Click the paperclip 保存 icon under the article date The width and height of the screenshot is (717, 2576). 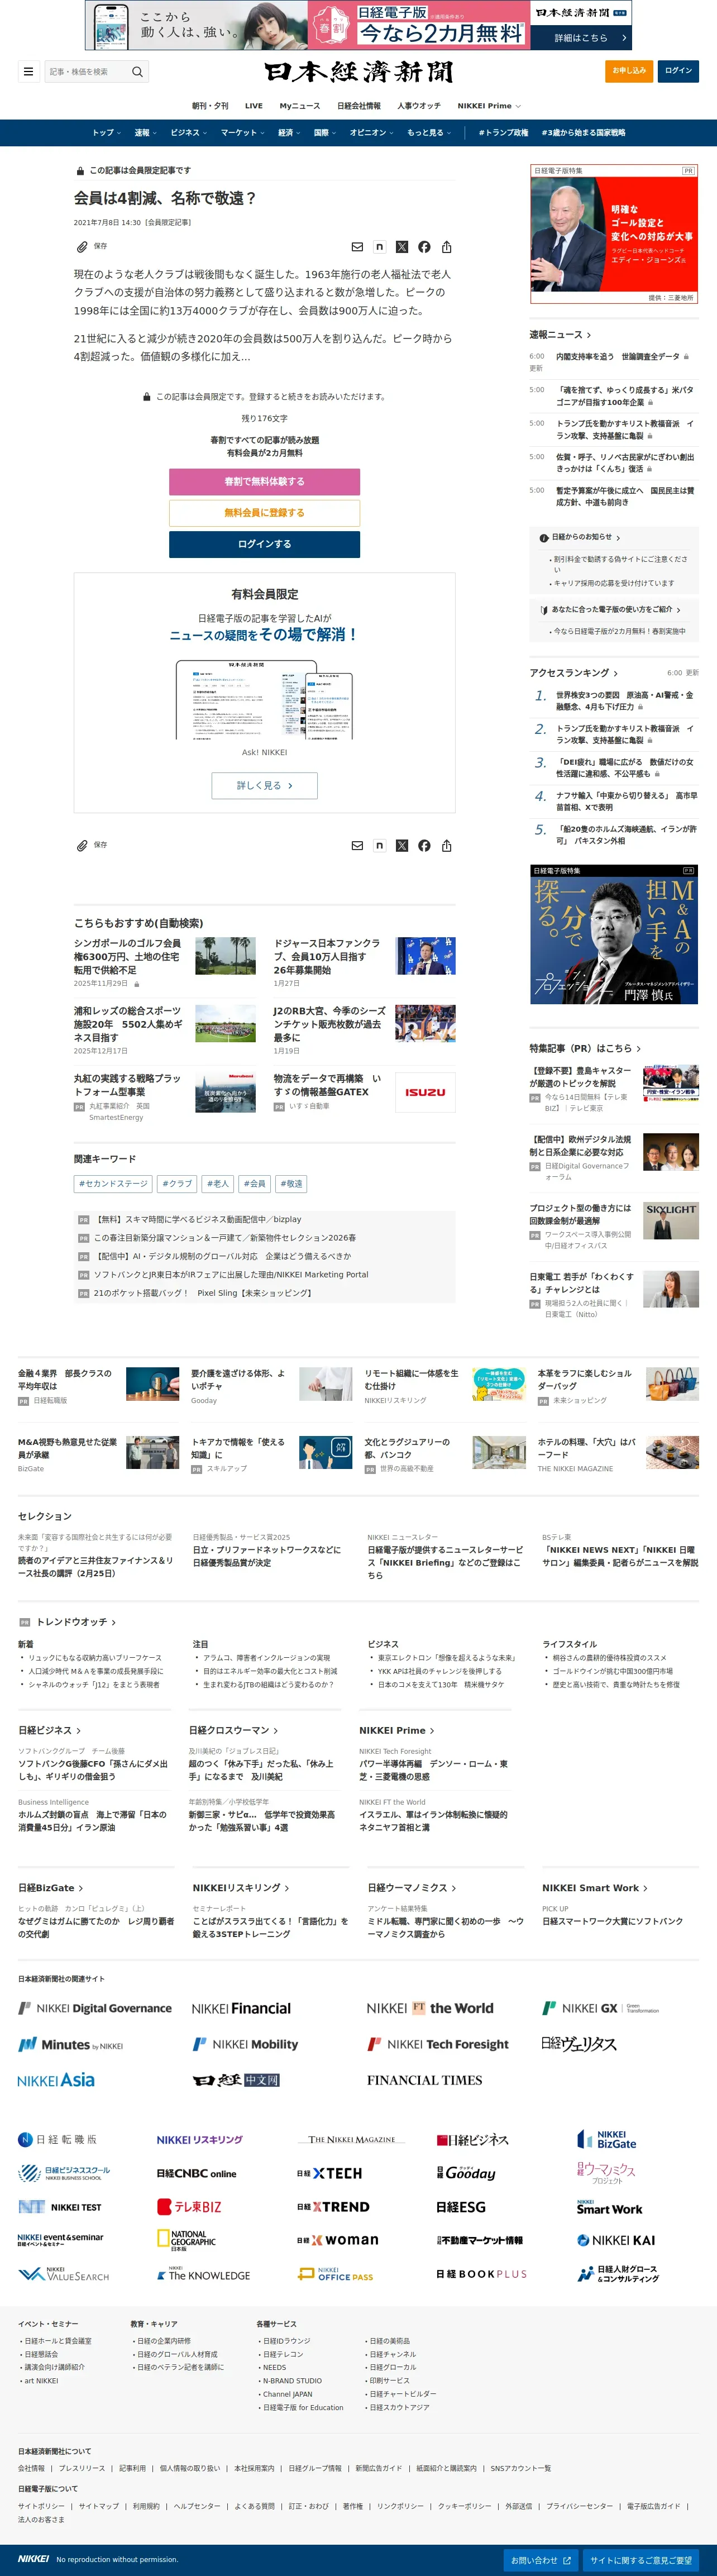82,246
